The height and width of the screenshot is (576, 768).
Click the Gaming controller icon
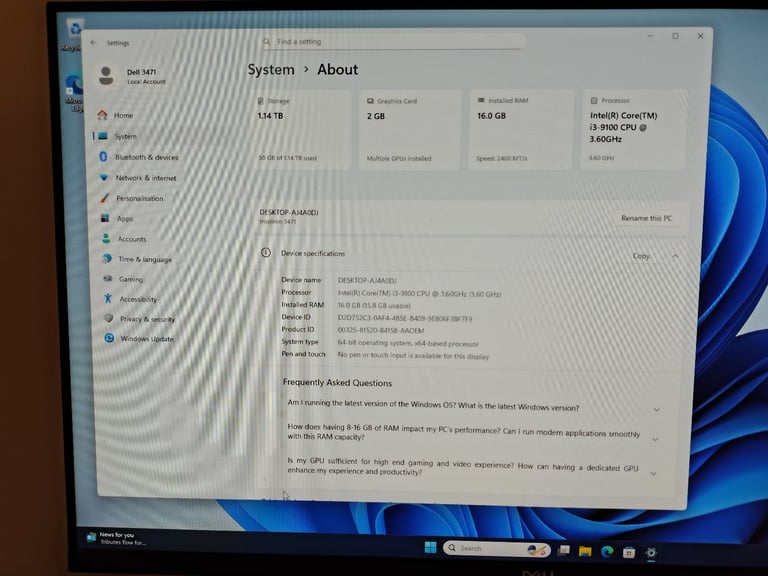[108, 278]
